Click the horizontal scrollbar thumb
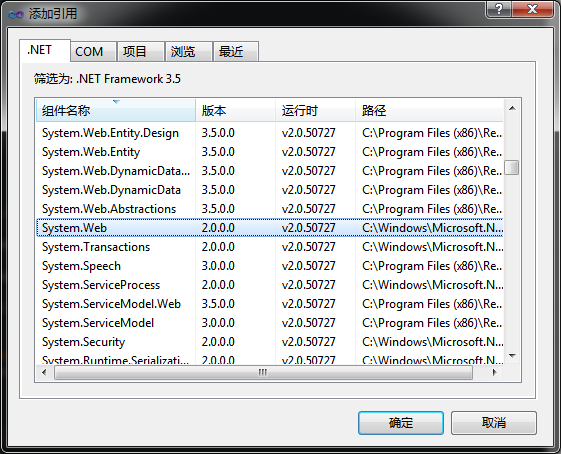This screenshot has width=561, height=454. 263,372
